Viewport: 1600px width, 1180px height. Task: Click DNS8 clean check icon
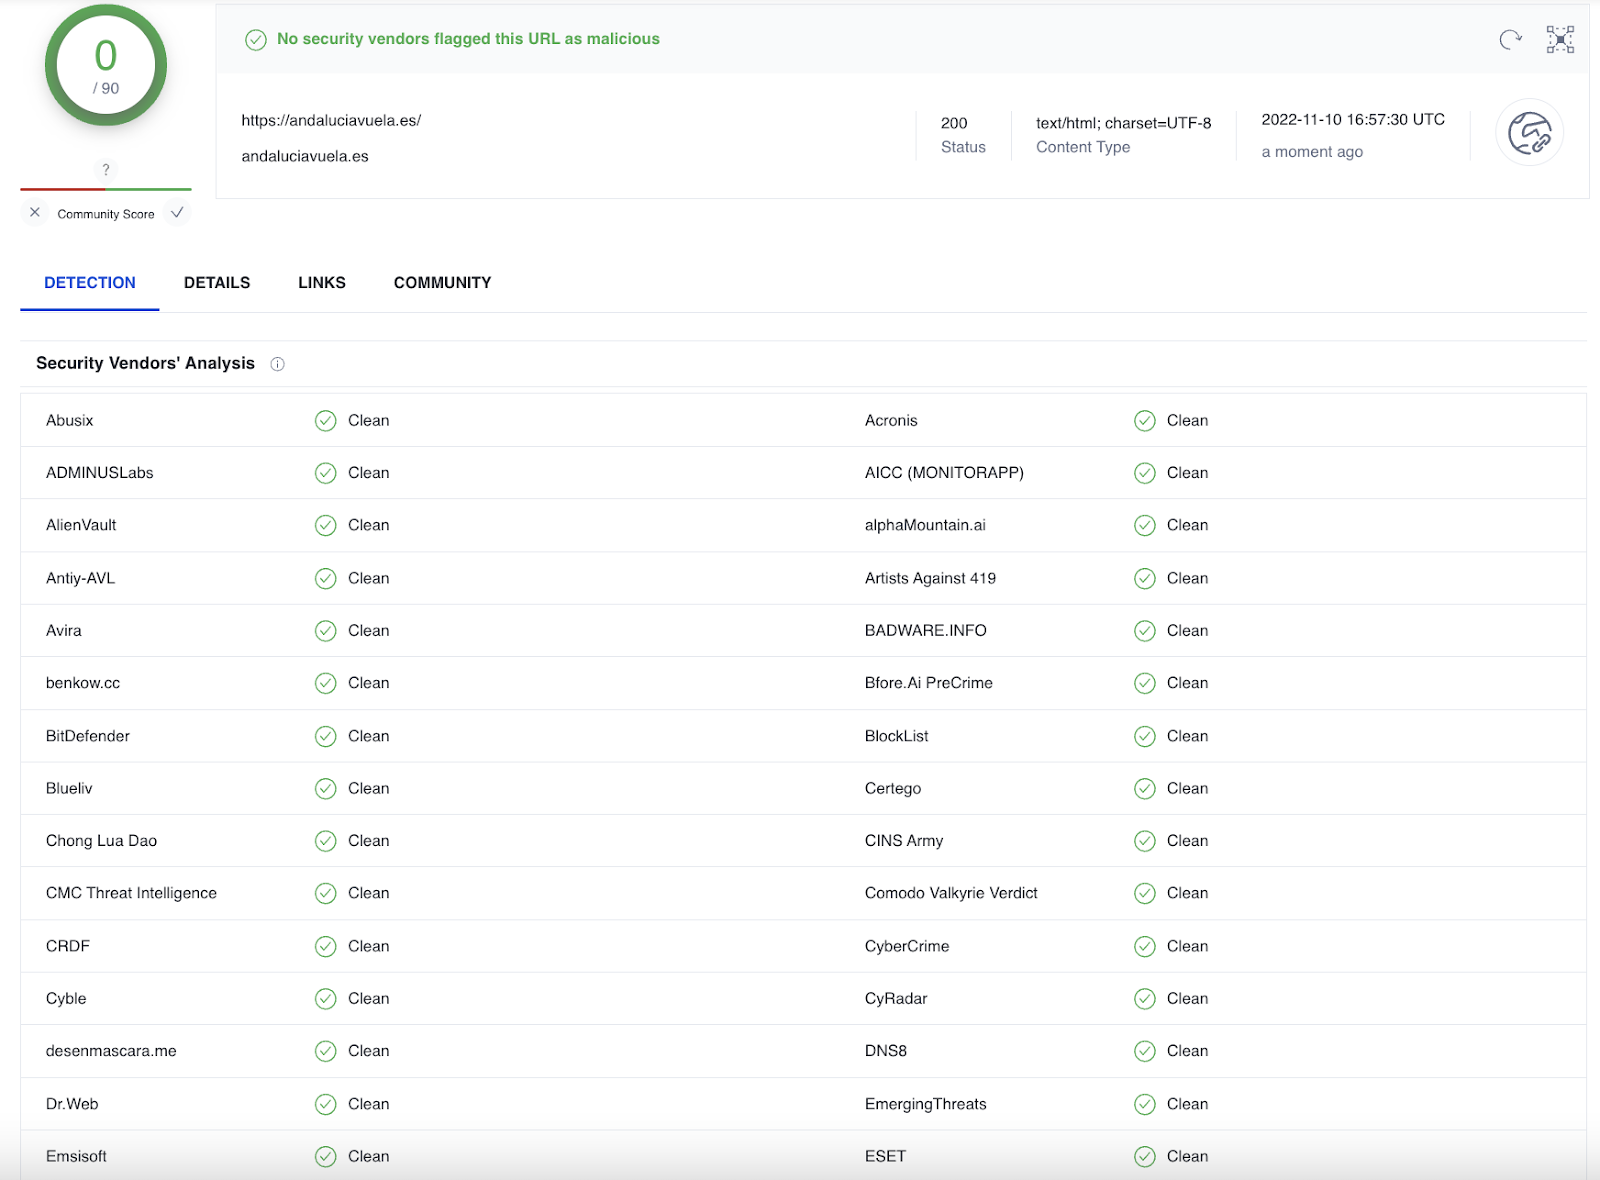[1145, 1051]
